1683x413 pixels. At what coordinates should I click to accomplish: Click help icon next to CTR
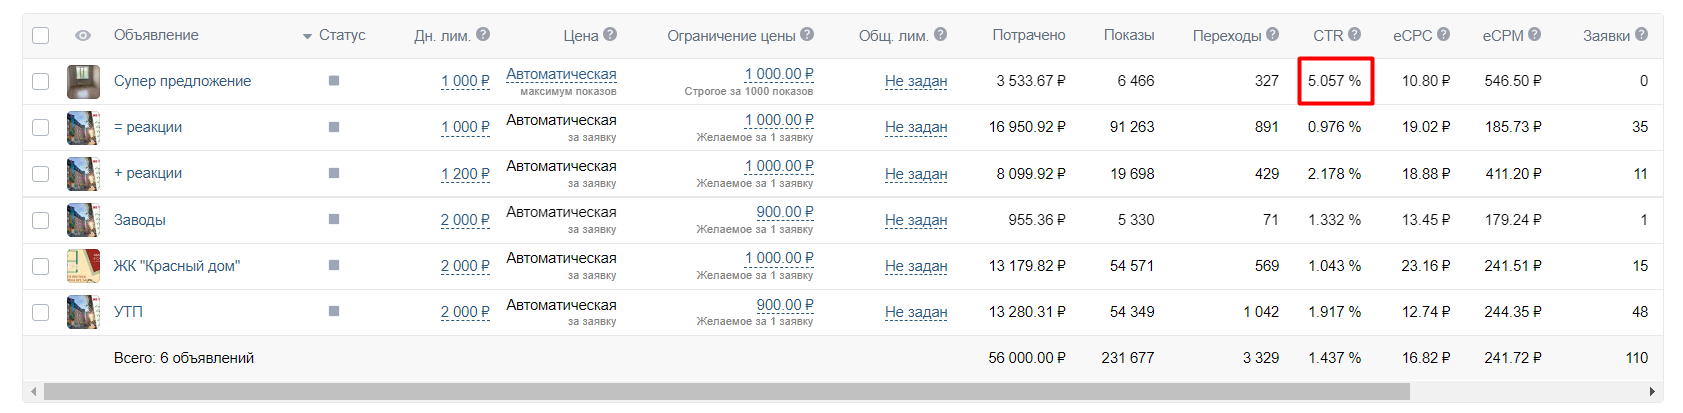coord(1354,34)
